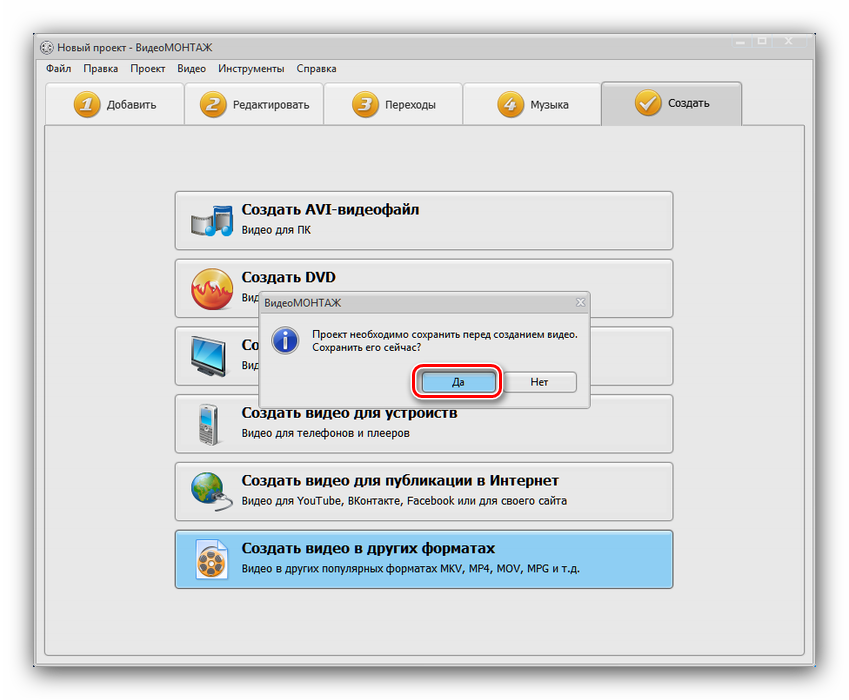
Task: Open the Инструменты menu
Action: pos(250,69)
